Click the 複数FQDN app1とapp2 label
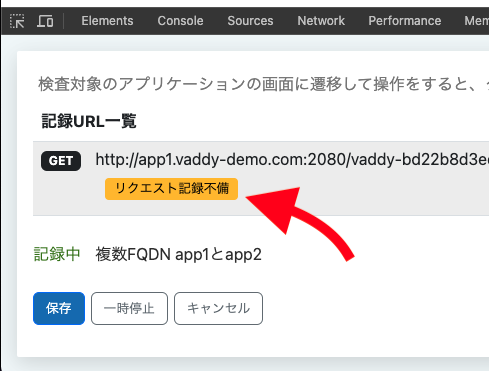The height and width of the screenshot is (371, 489). pos(178,255)
